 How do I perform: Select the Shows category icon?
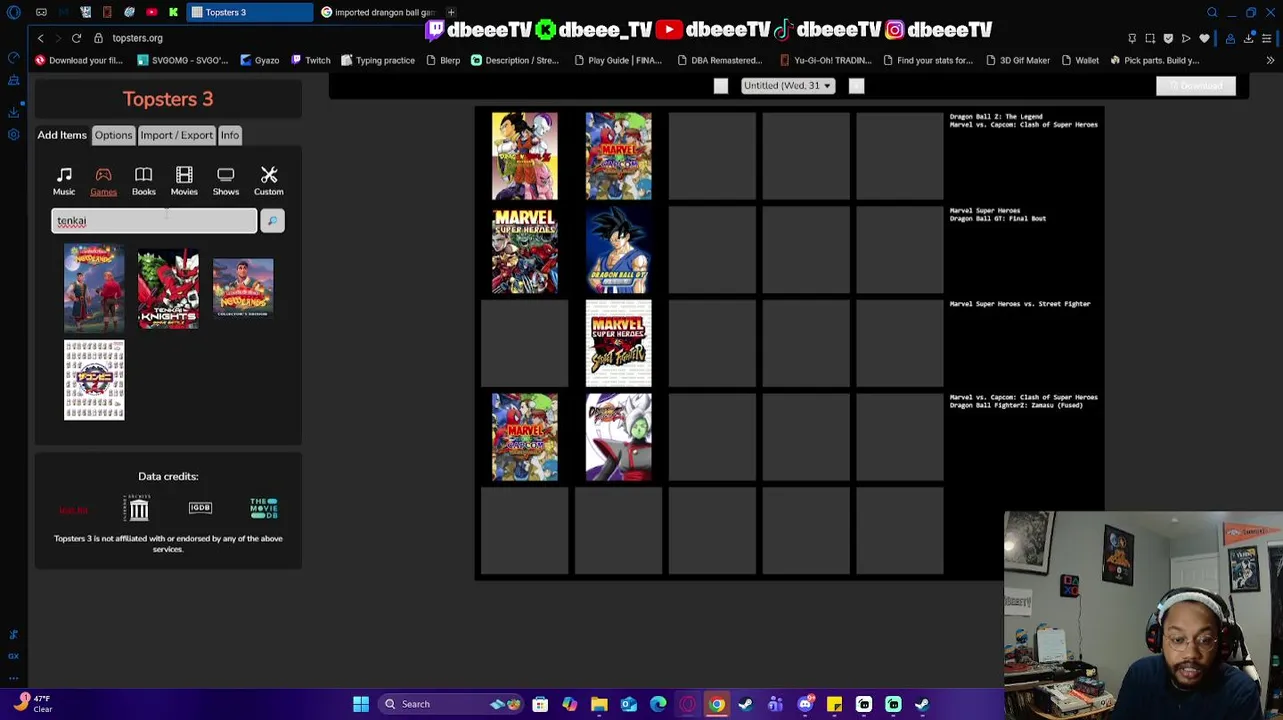click(x=226, y=181)
